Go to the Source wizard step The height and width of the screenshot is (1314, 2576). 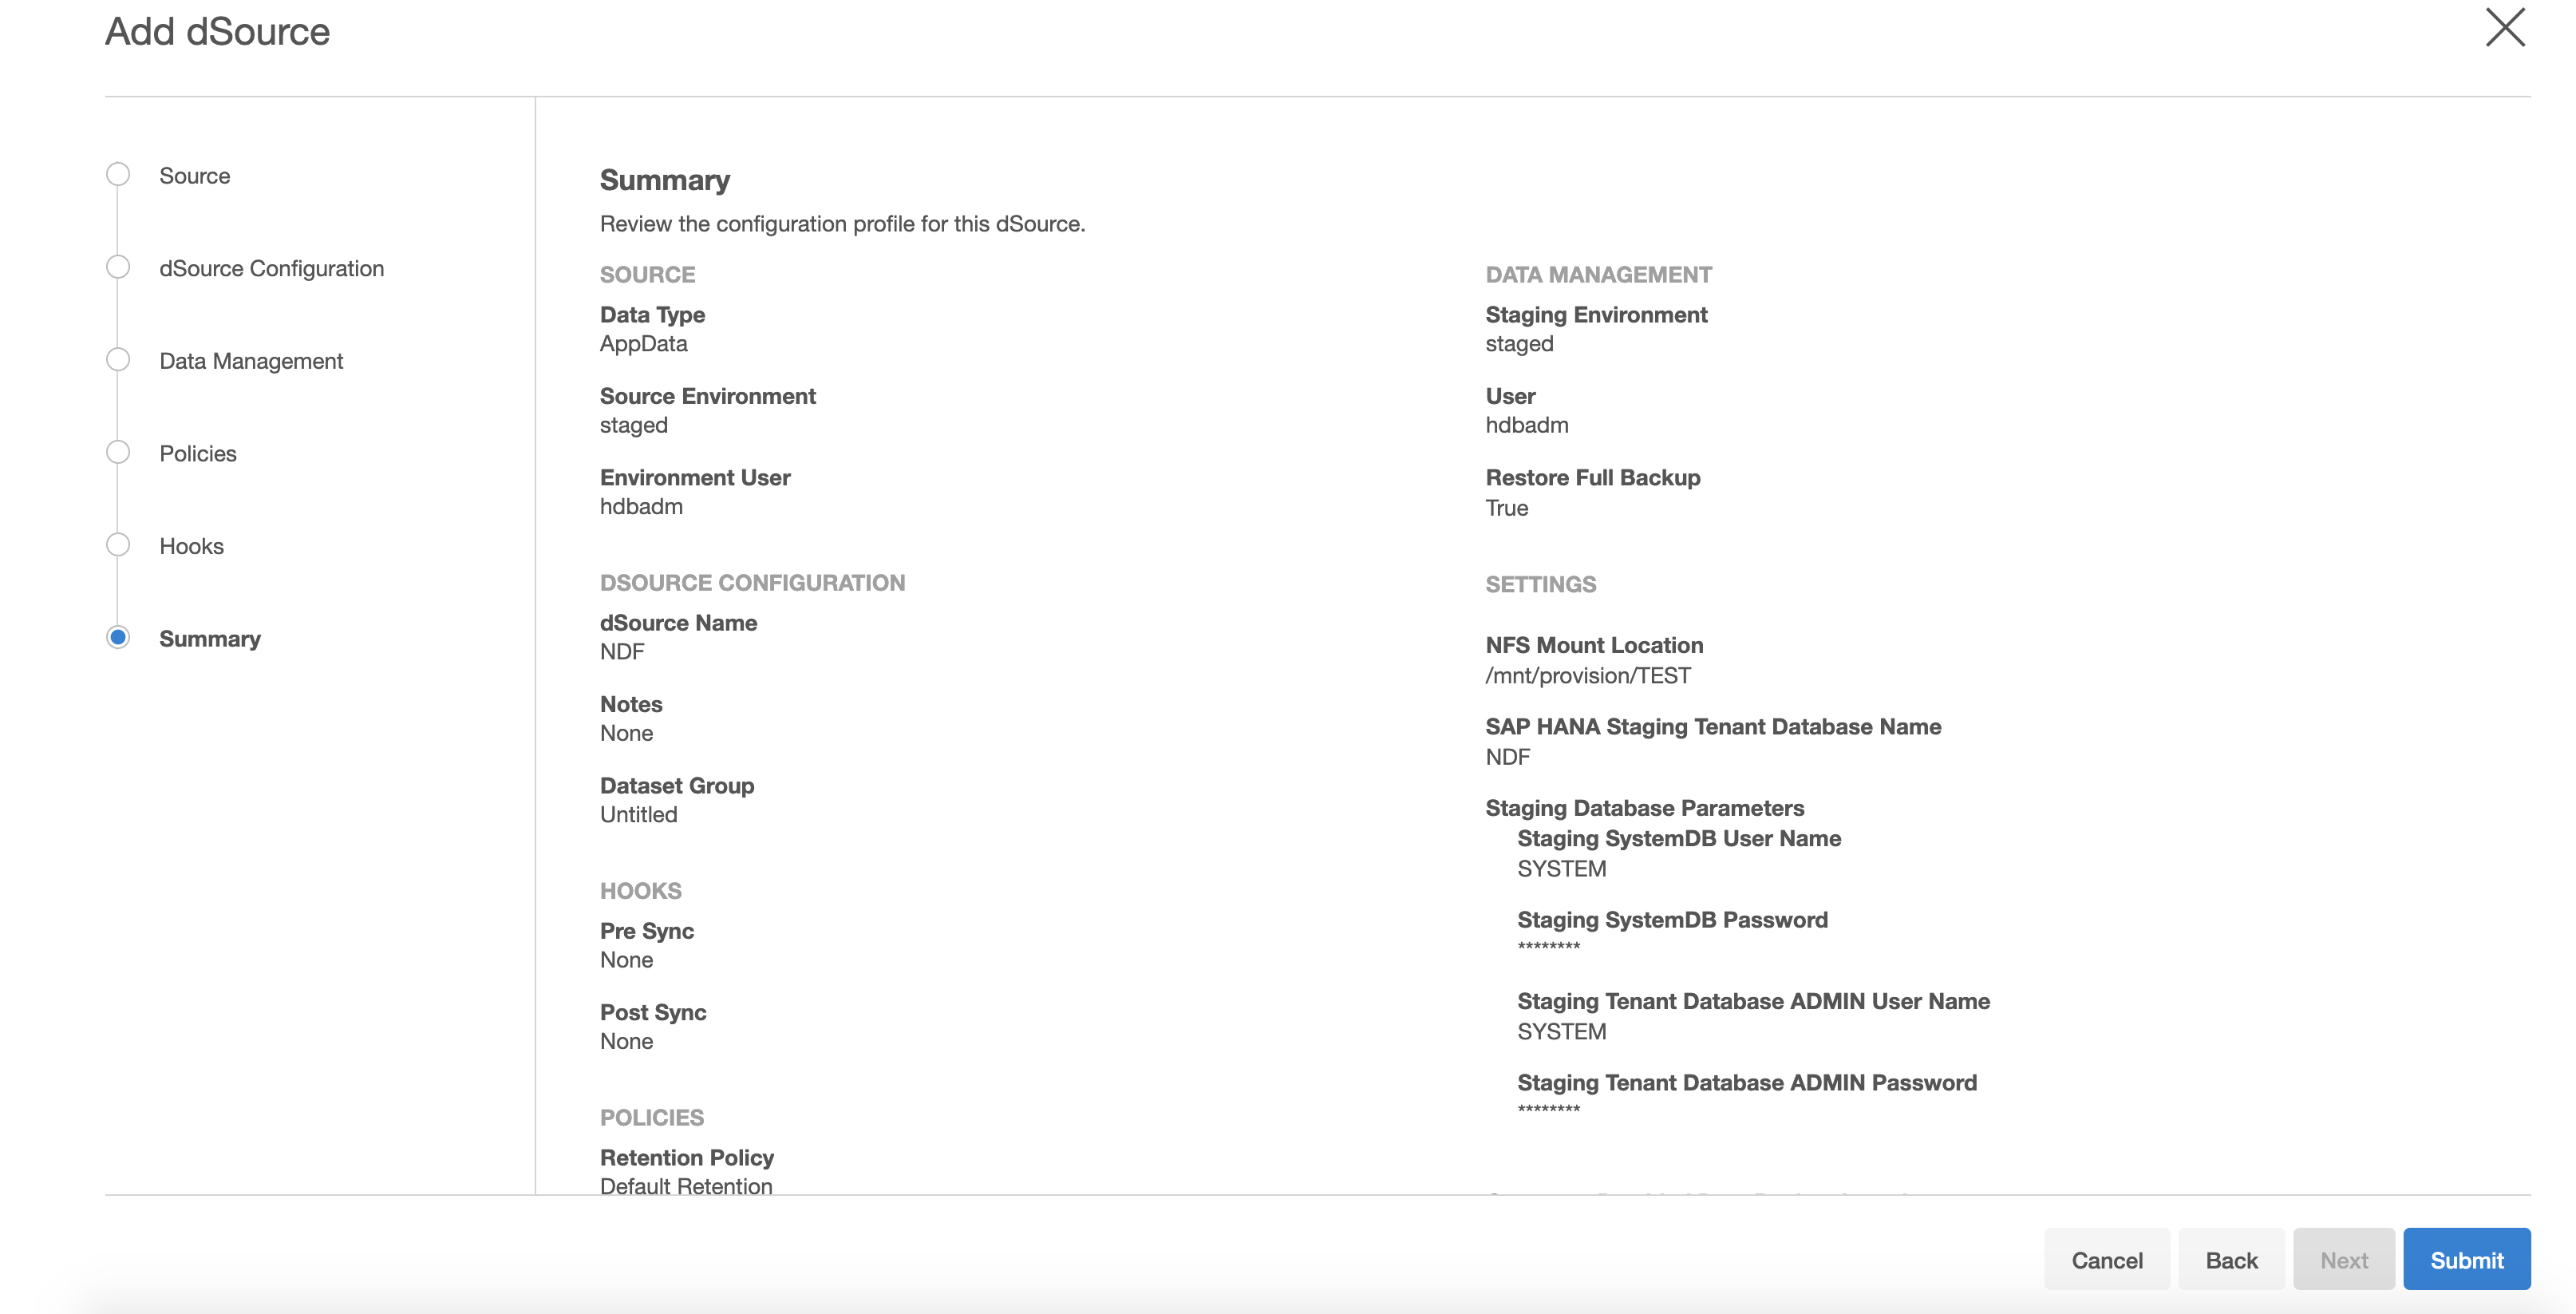pyautogui.click(x=194, y=176)
